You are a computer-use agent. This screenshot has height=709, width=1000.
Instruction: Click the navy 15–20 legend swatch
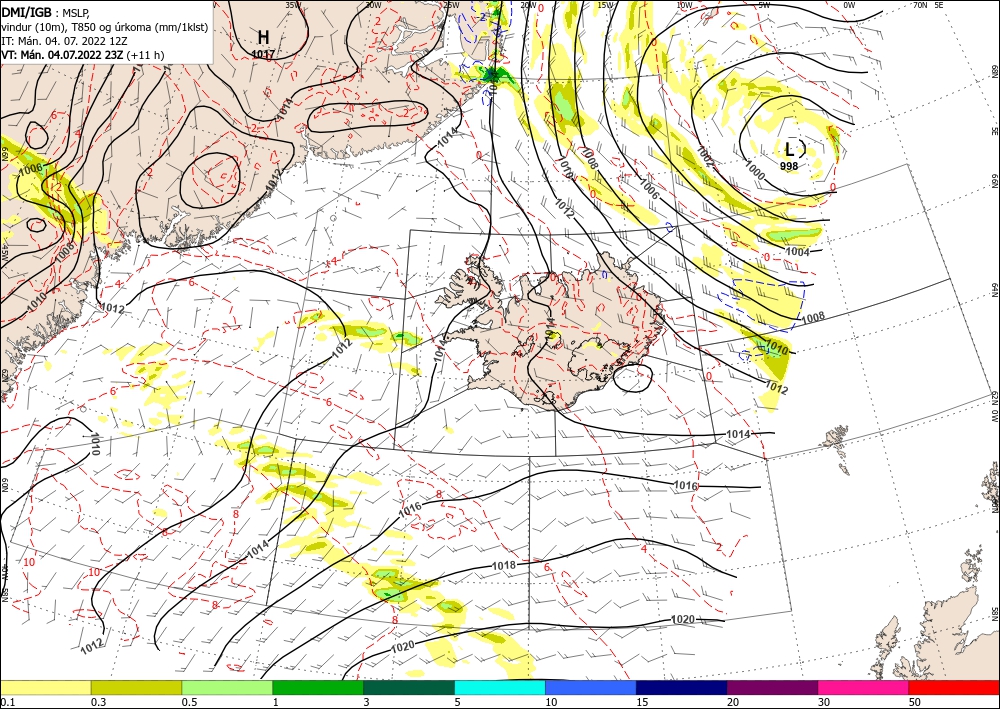682,687
